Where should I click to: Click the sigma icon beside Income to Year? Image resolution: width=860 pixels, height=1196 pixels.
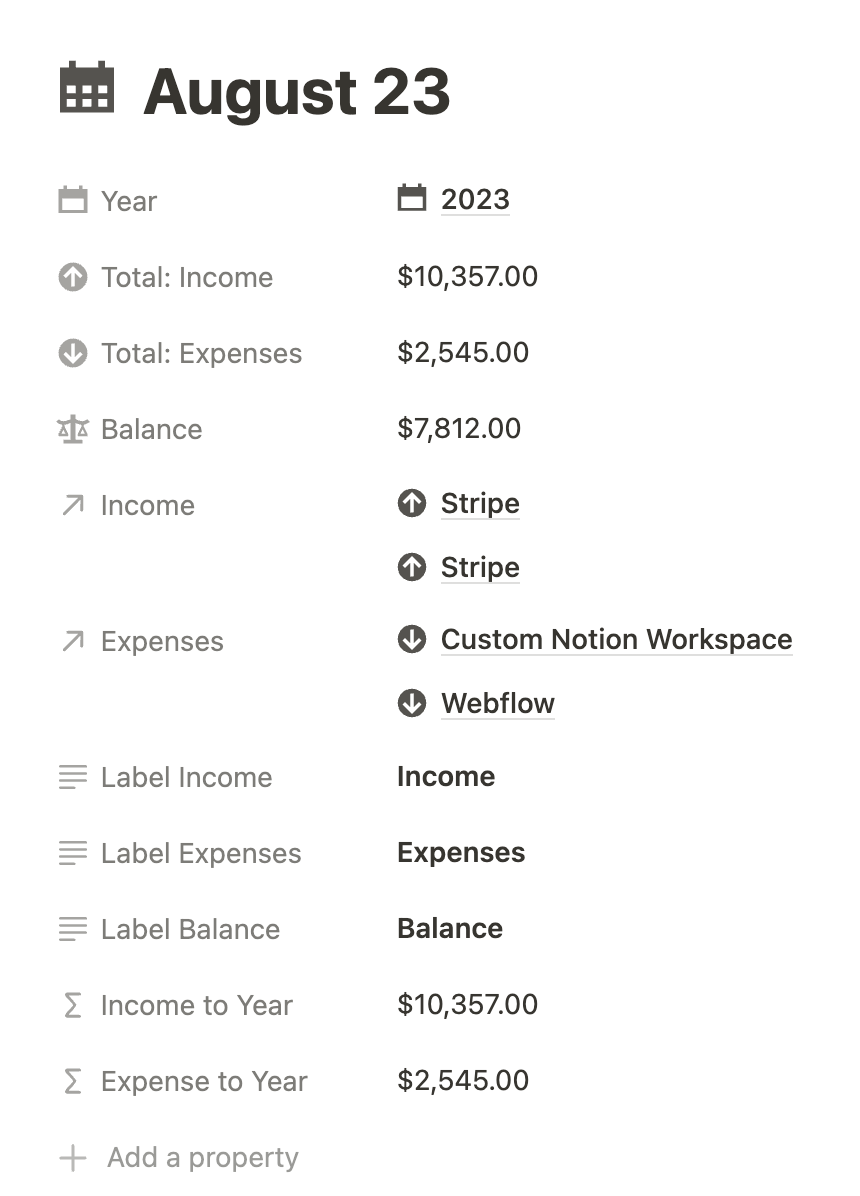point(73,1005)
